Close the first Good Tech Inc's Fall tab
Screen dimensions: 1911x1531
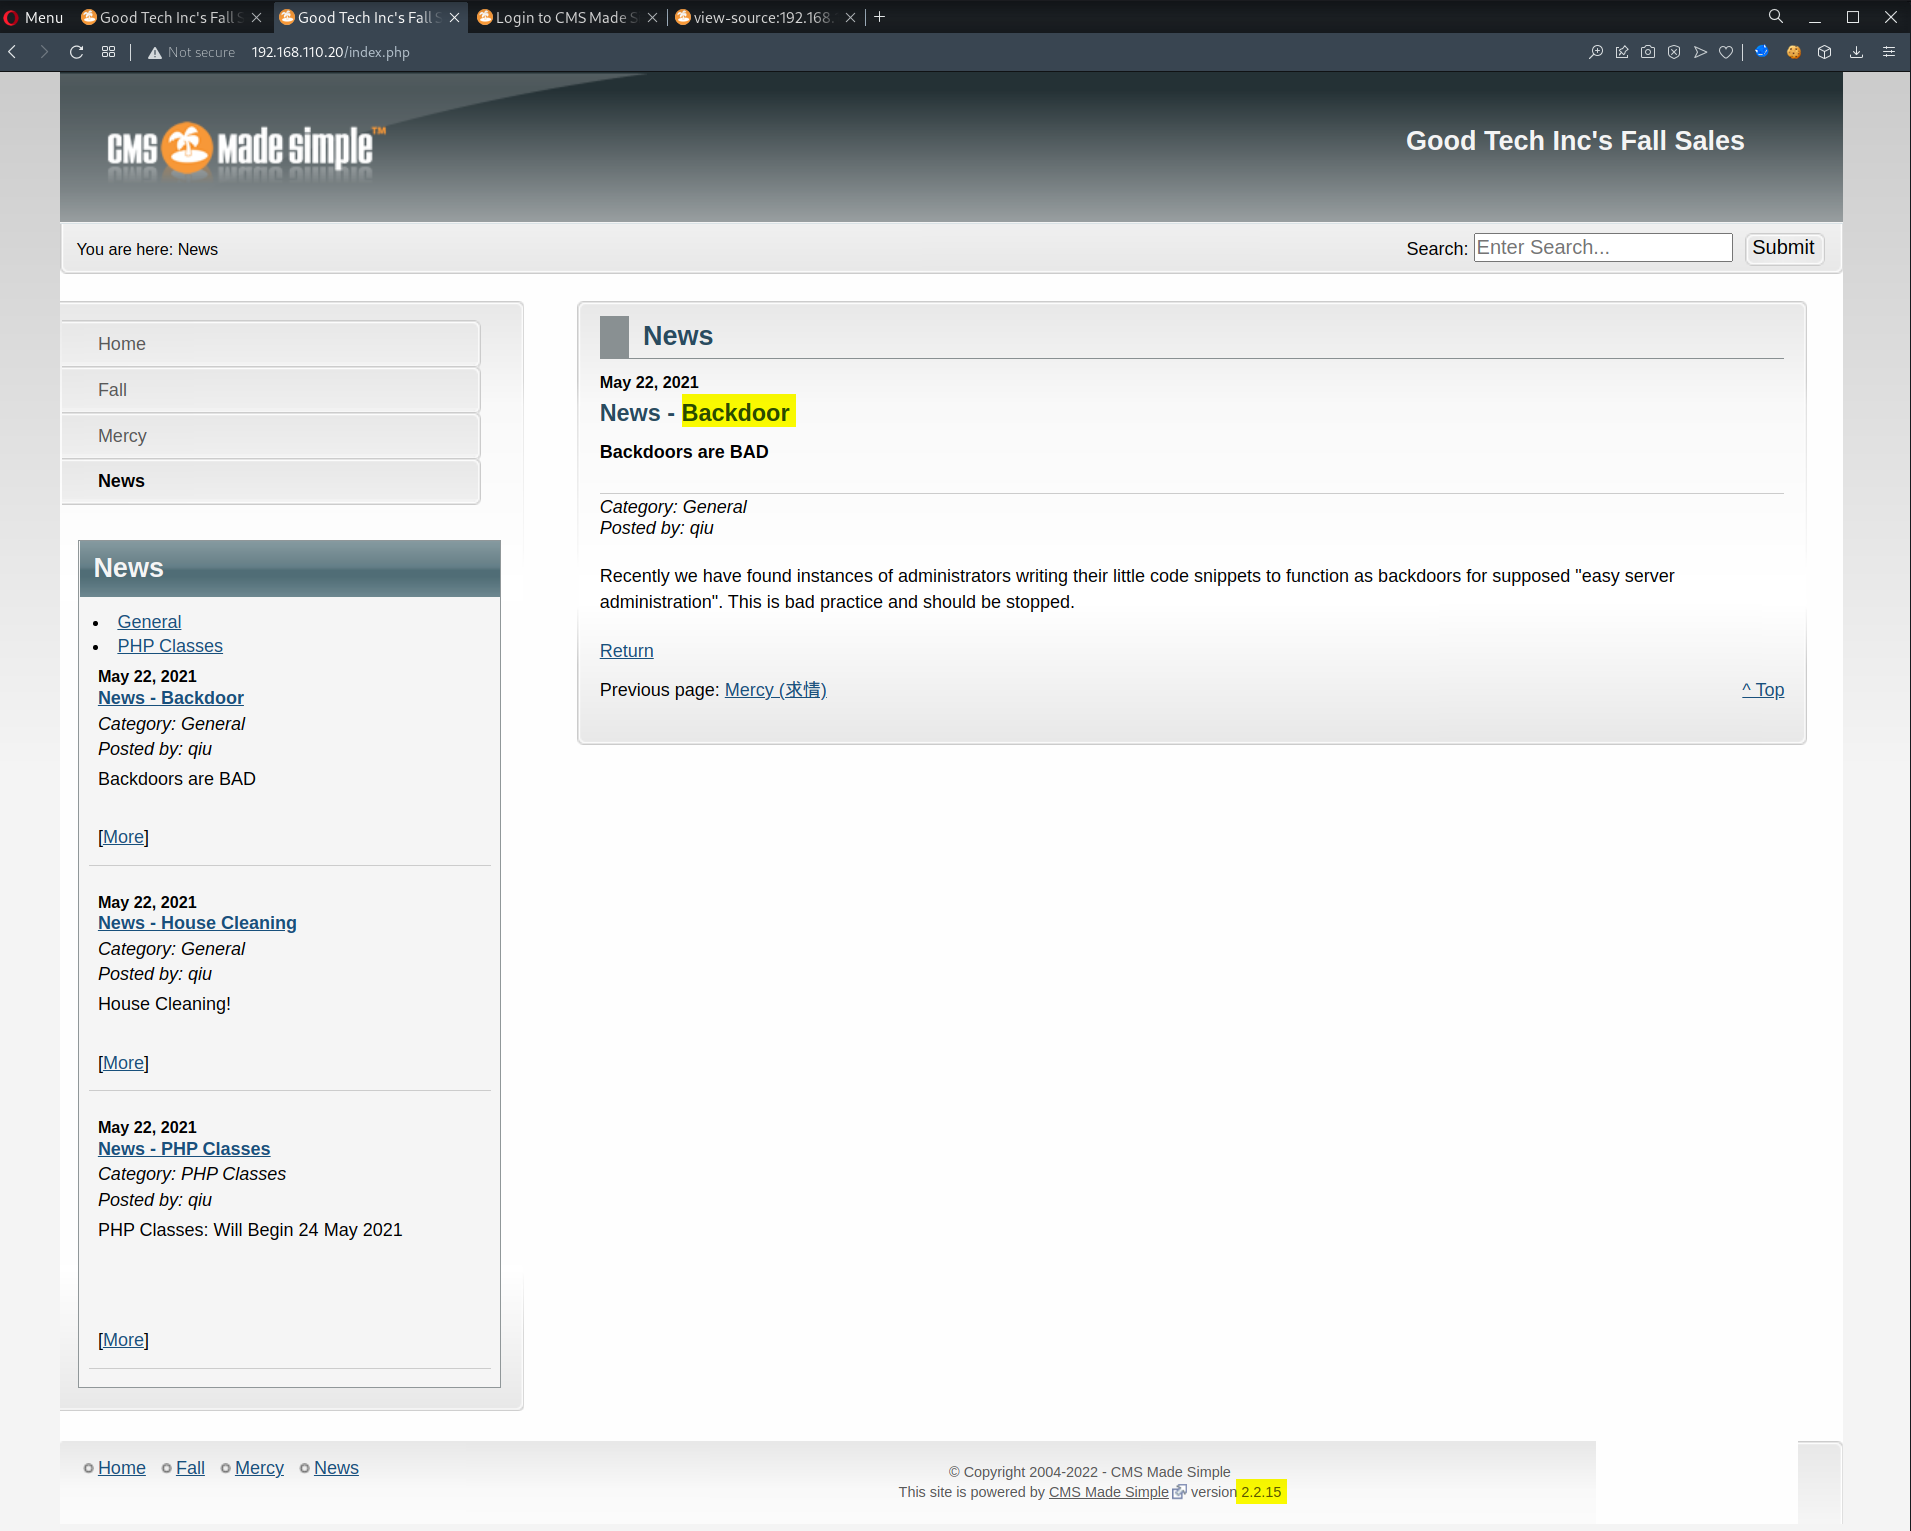click(x=256, y=17)
